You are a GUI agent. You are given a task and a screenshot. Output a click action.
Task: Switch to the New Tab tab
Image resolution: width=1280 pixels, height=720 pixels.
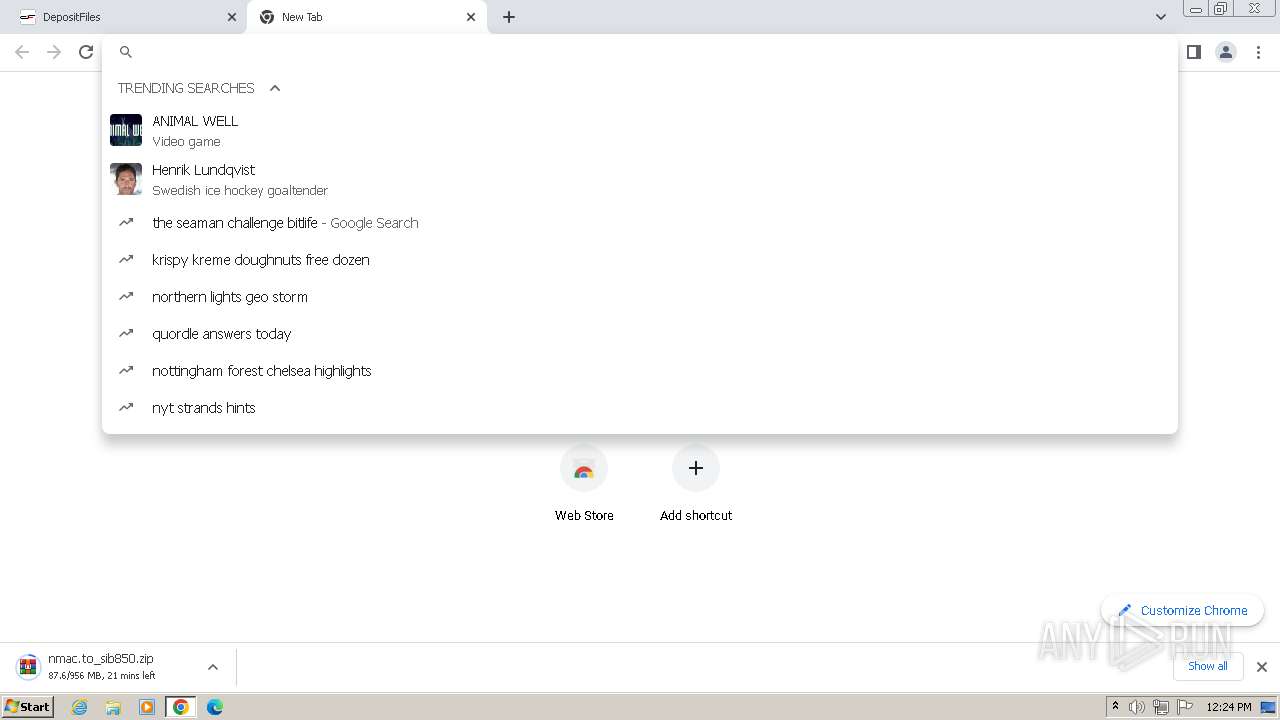click(366, 17)
